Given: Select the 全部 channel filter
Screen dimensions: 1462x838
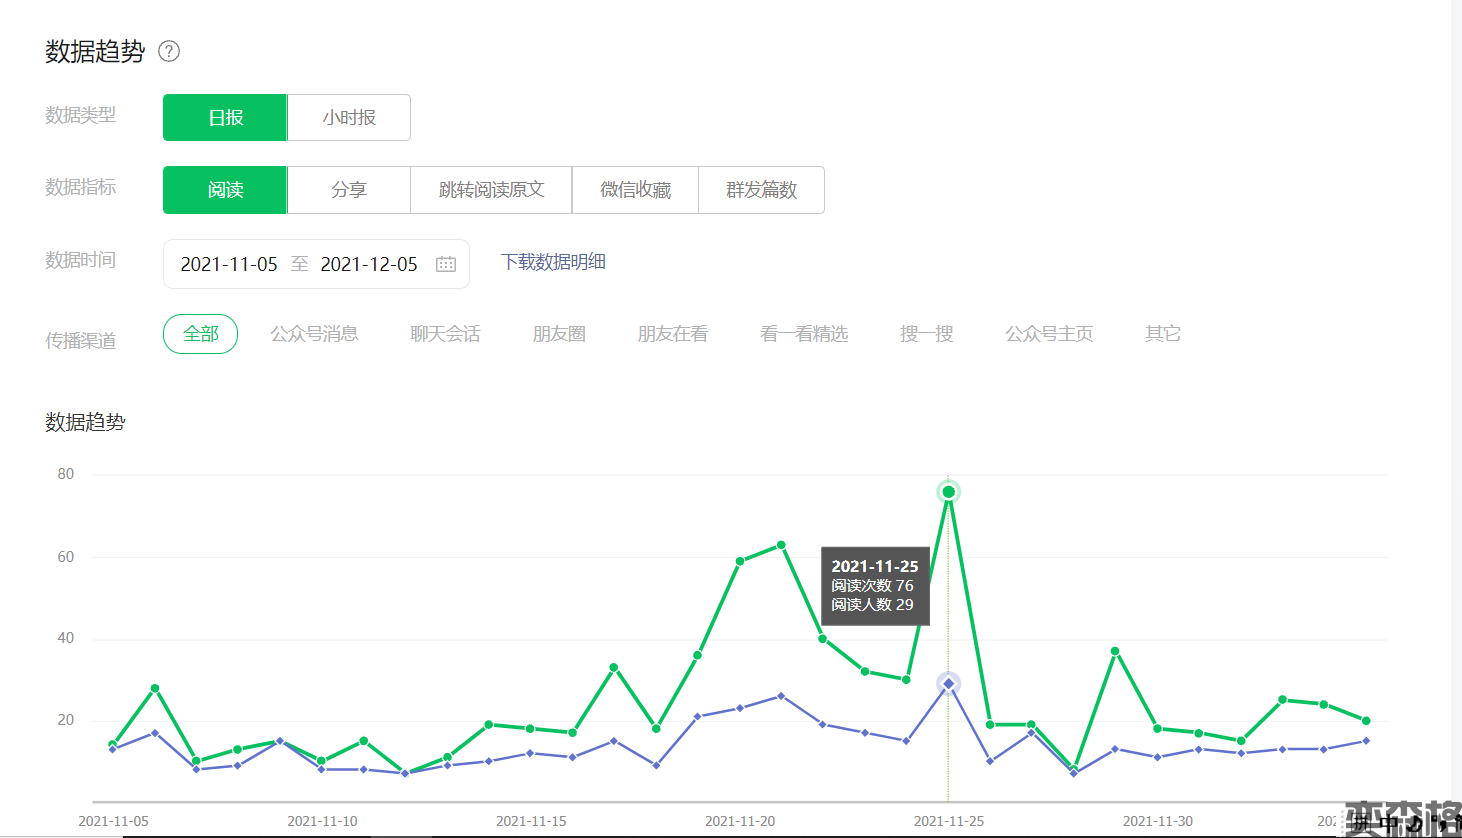Looking at the screenshot, I should [x=200, y=334].
